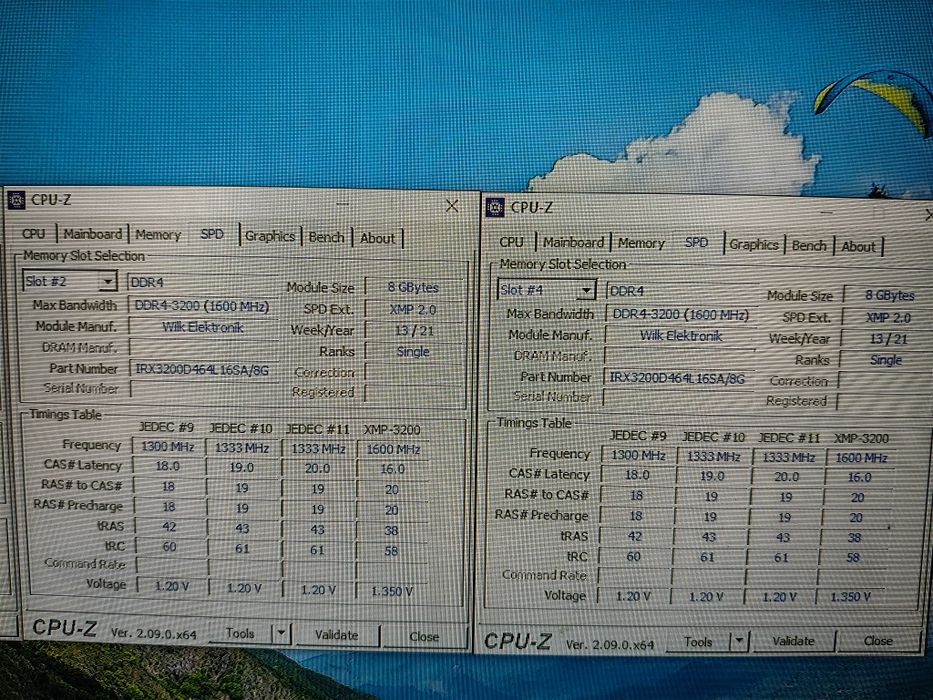Click XMP-3200 voltage 1.350 V in Slot #2 window

click(392, 591)
